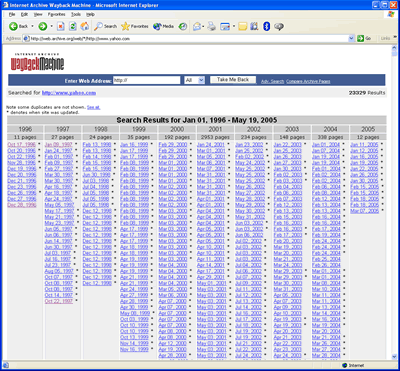This screenshot has height=371, width=400.
Task: Open the Media pane
Action: (x=163, y=26)
